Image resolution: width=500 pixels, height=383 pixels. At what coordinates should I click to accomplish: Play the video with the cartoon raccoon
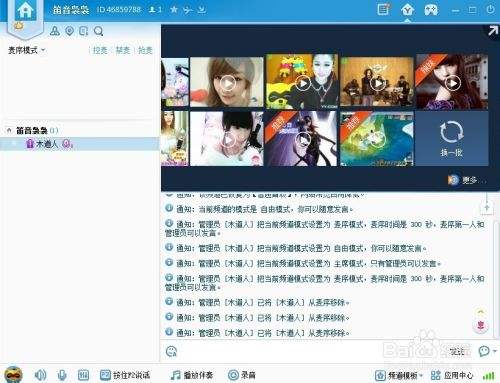tap(302, 82)
